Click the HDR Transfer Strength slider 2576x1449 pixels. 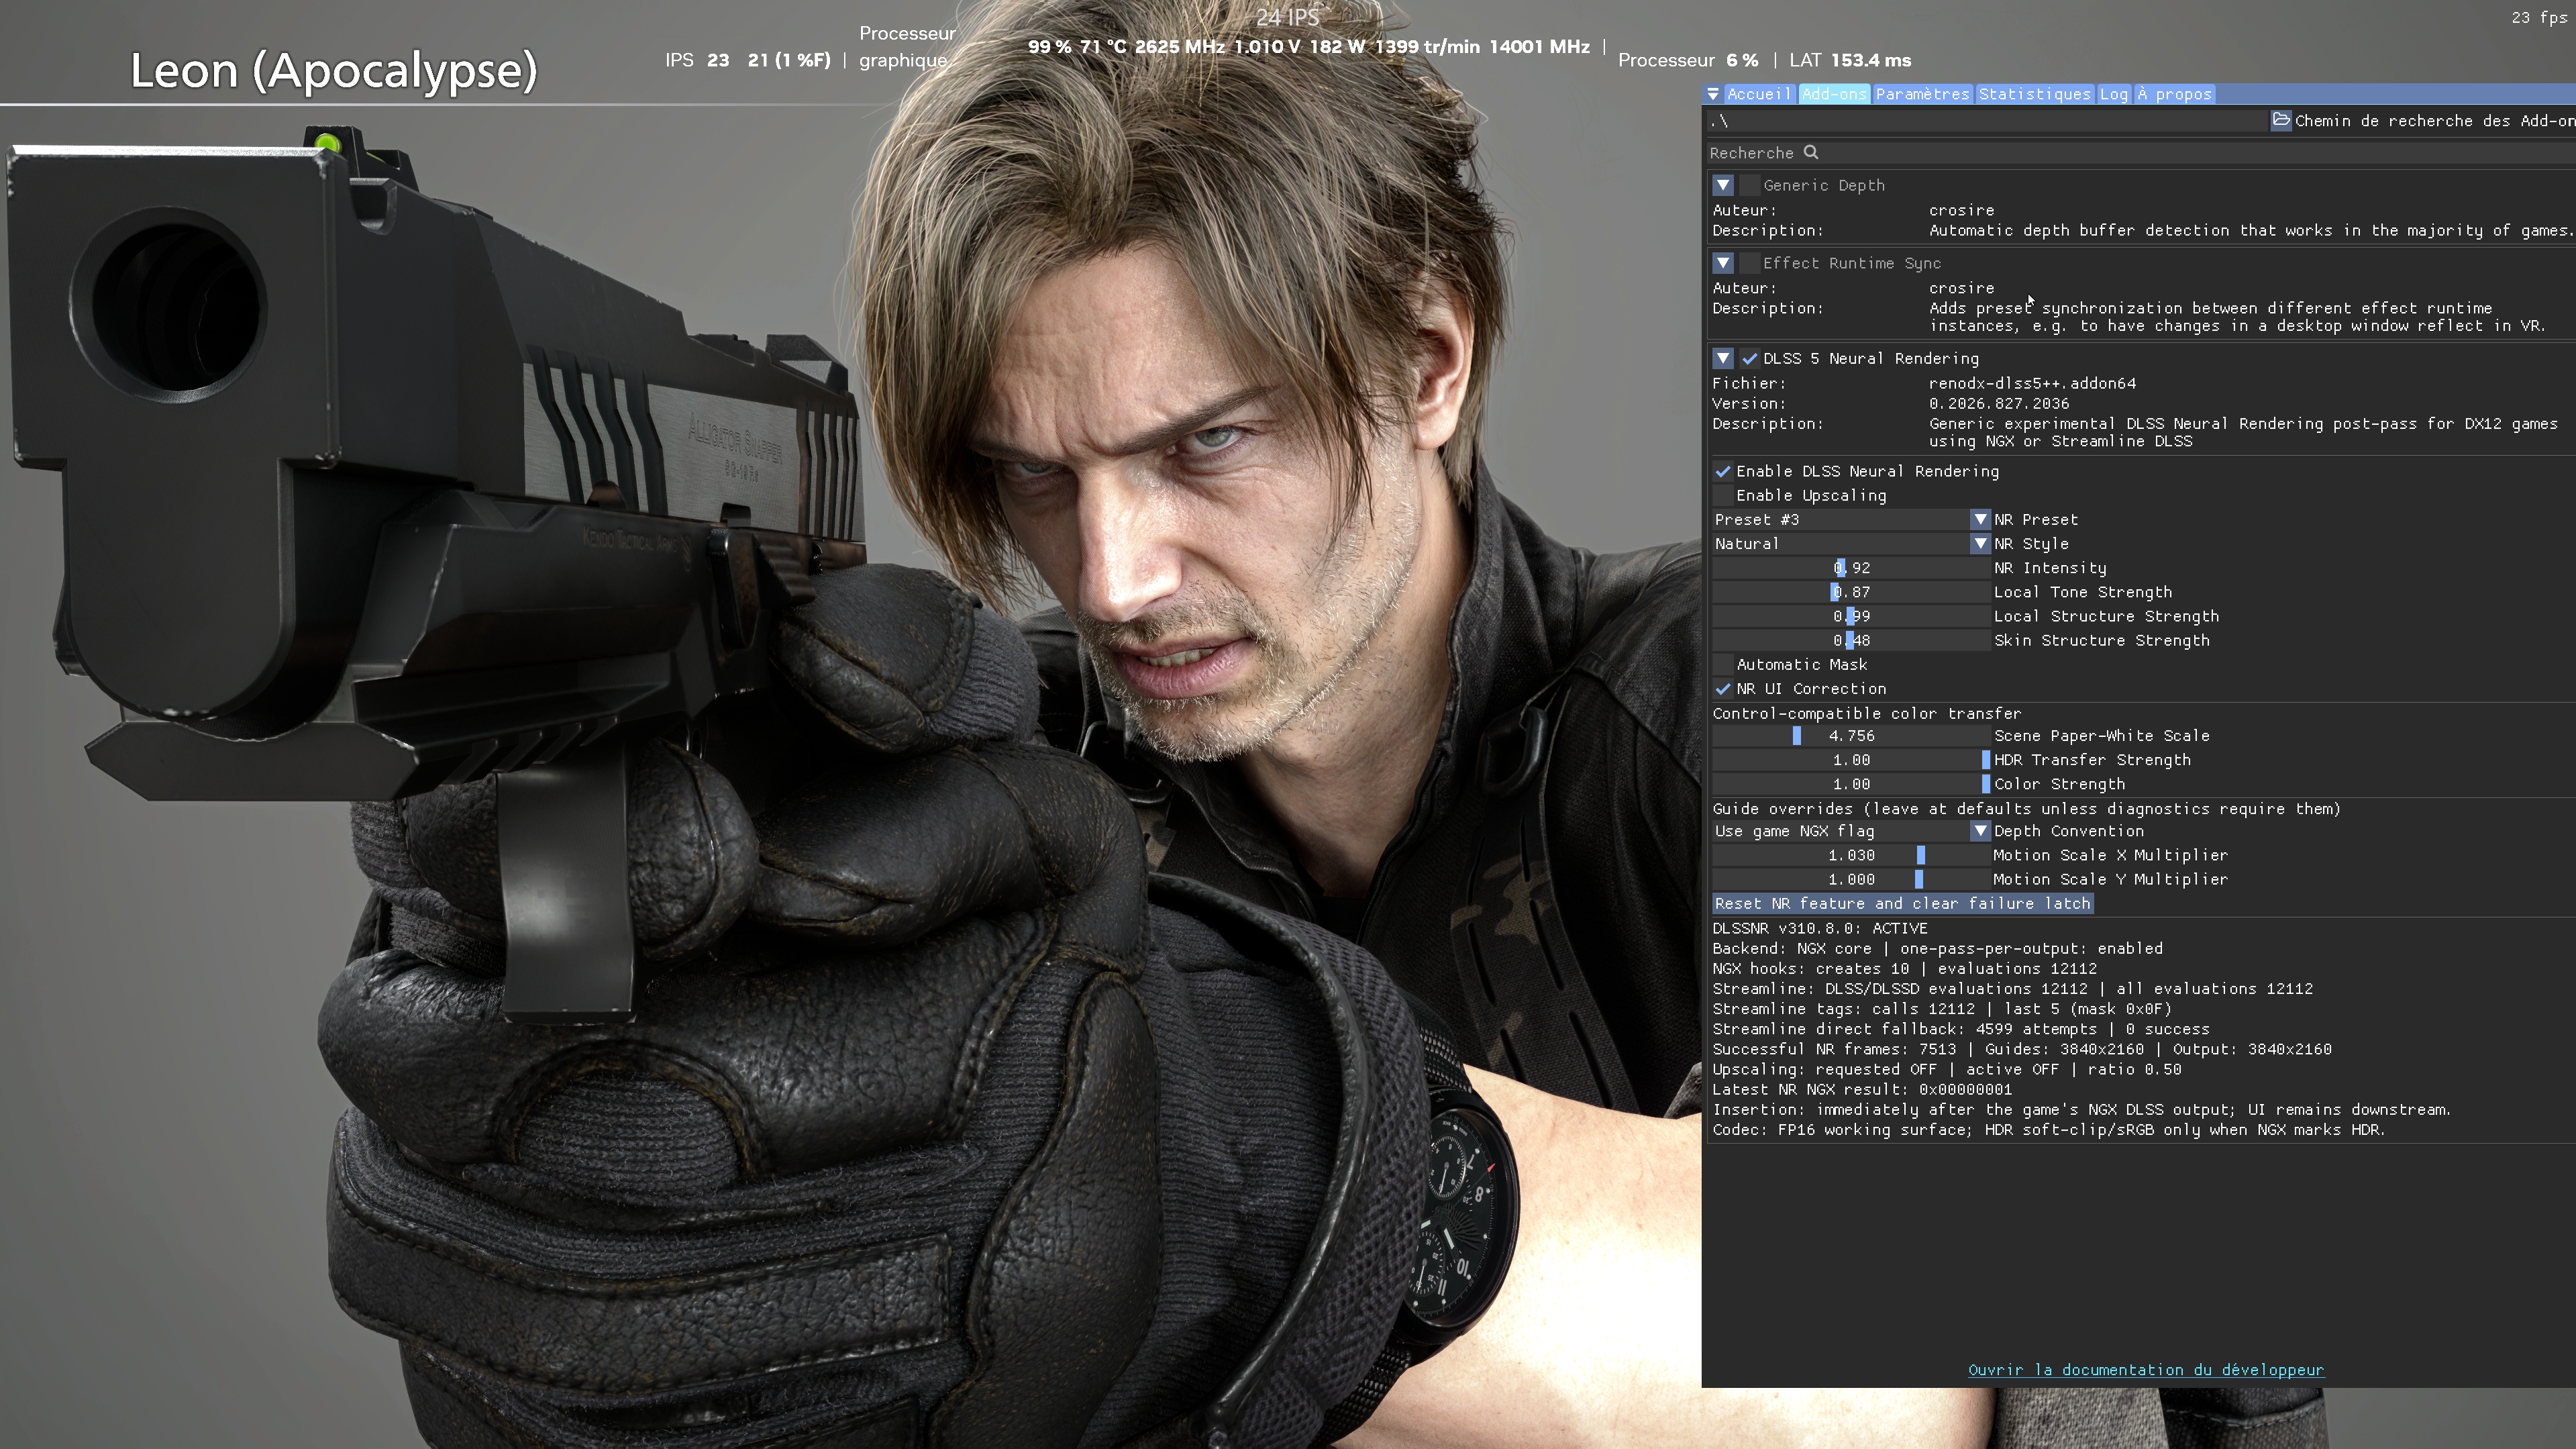pyautogui.click(x=1851, y=760)
